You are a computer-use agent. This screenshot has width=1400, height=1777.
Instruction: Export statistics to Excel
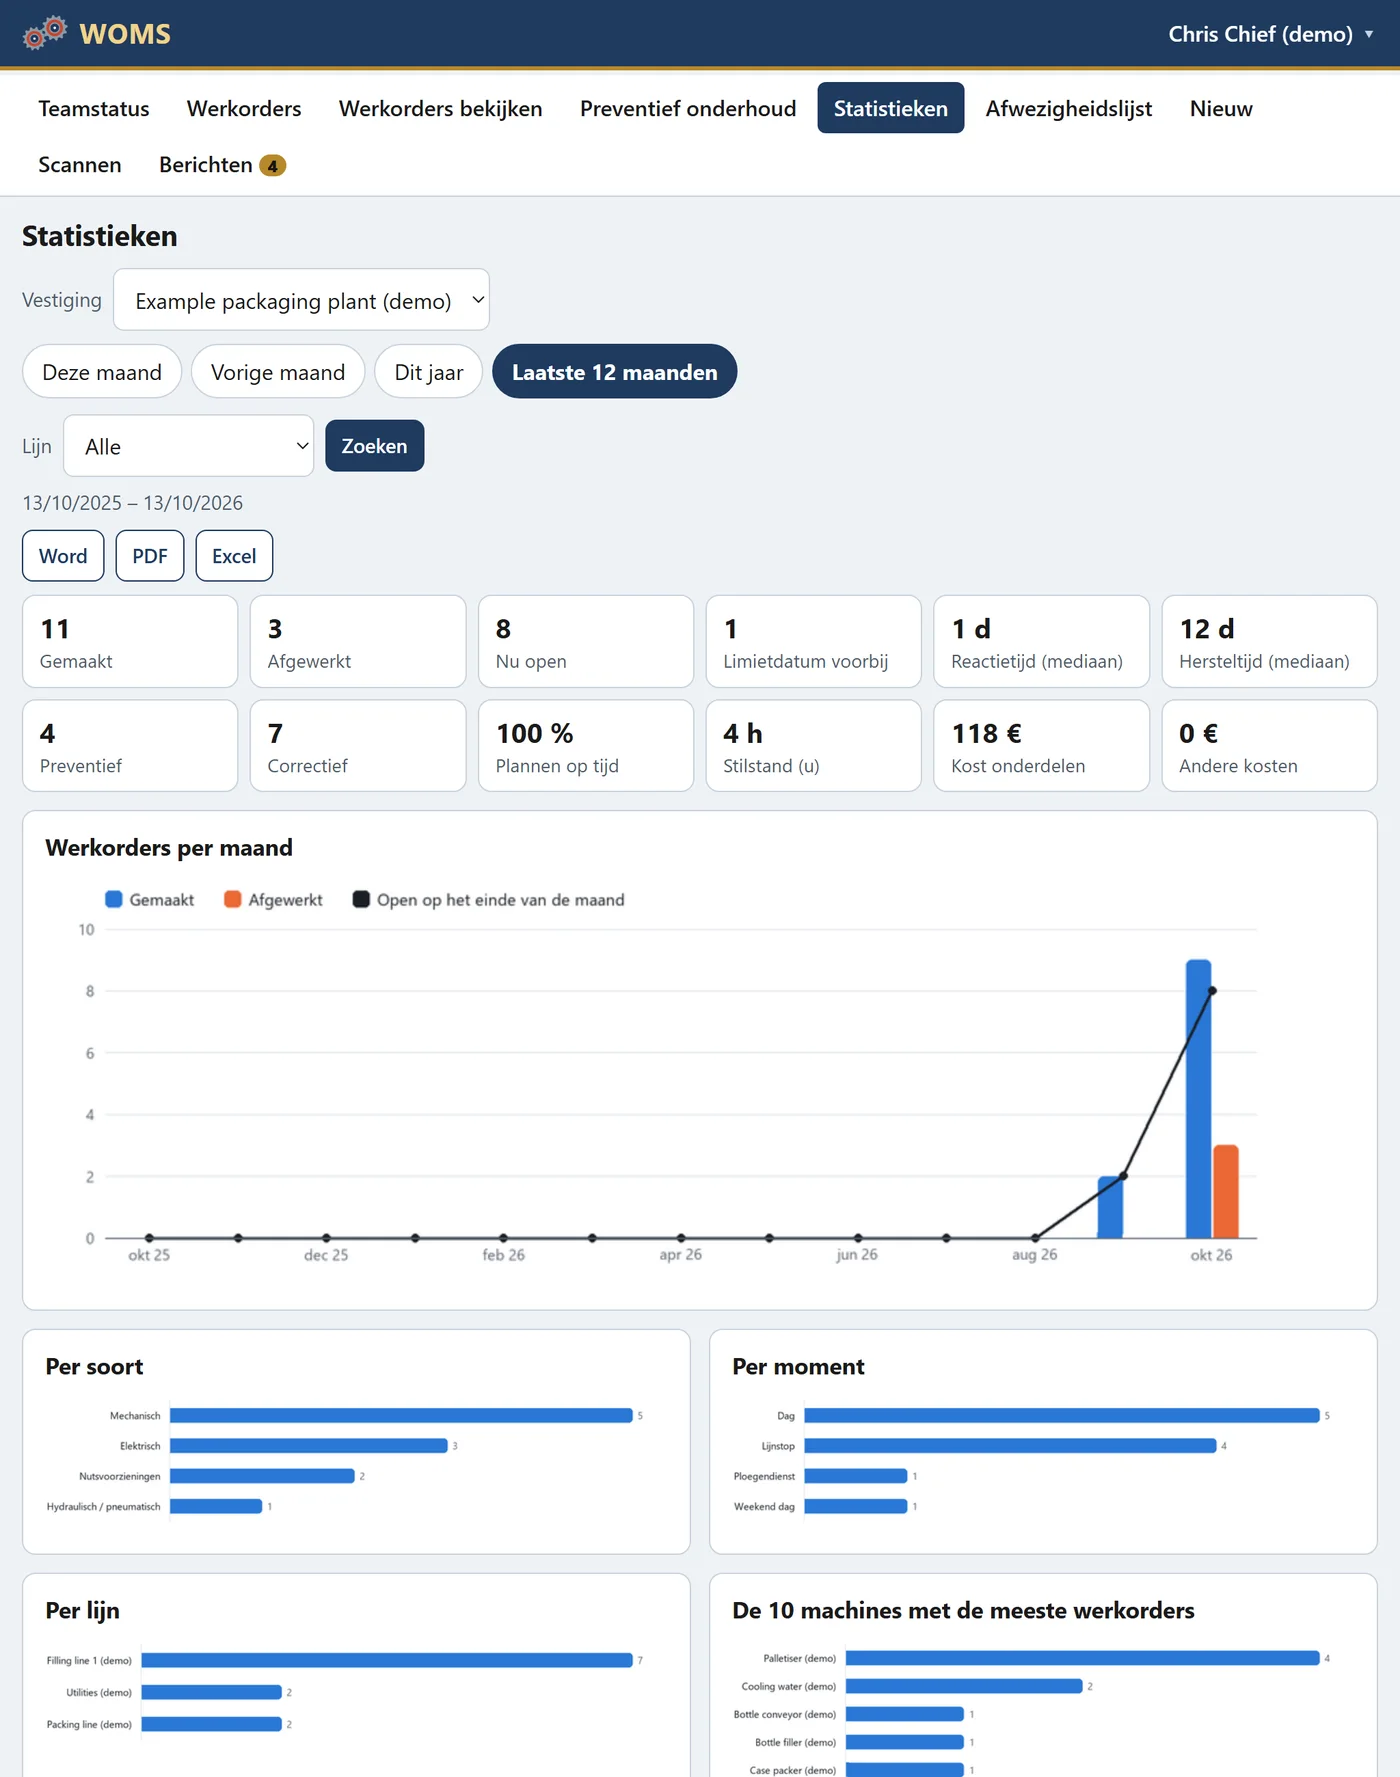(x=234, y=556)
